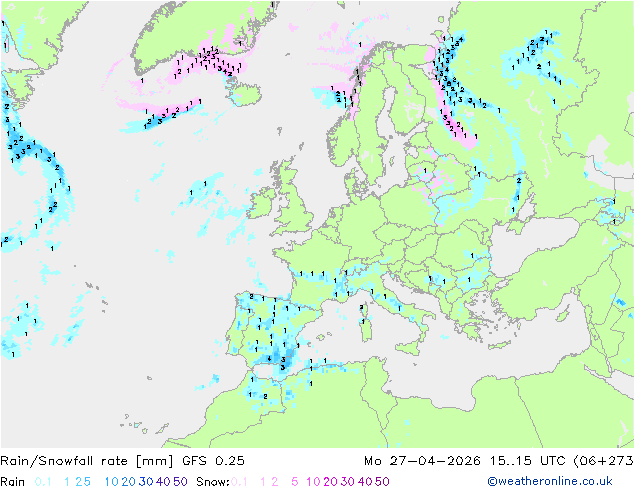The image size is (634, 490).
Task: Select the Snow 5 legend color
Action: click(295, 482)
